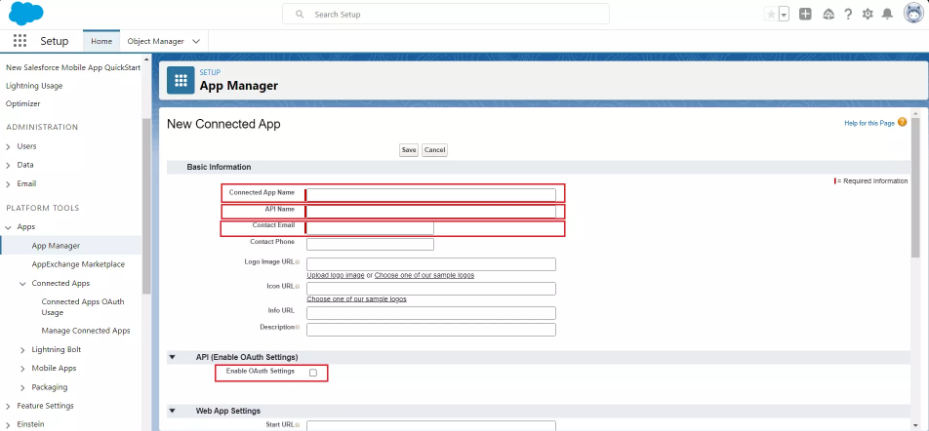Open Optimizer in sidebar
Image resolution: width=929 pixels, height=431 pixels.
click(23, 104)
